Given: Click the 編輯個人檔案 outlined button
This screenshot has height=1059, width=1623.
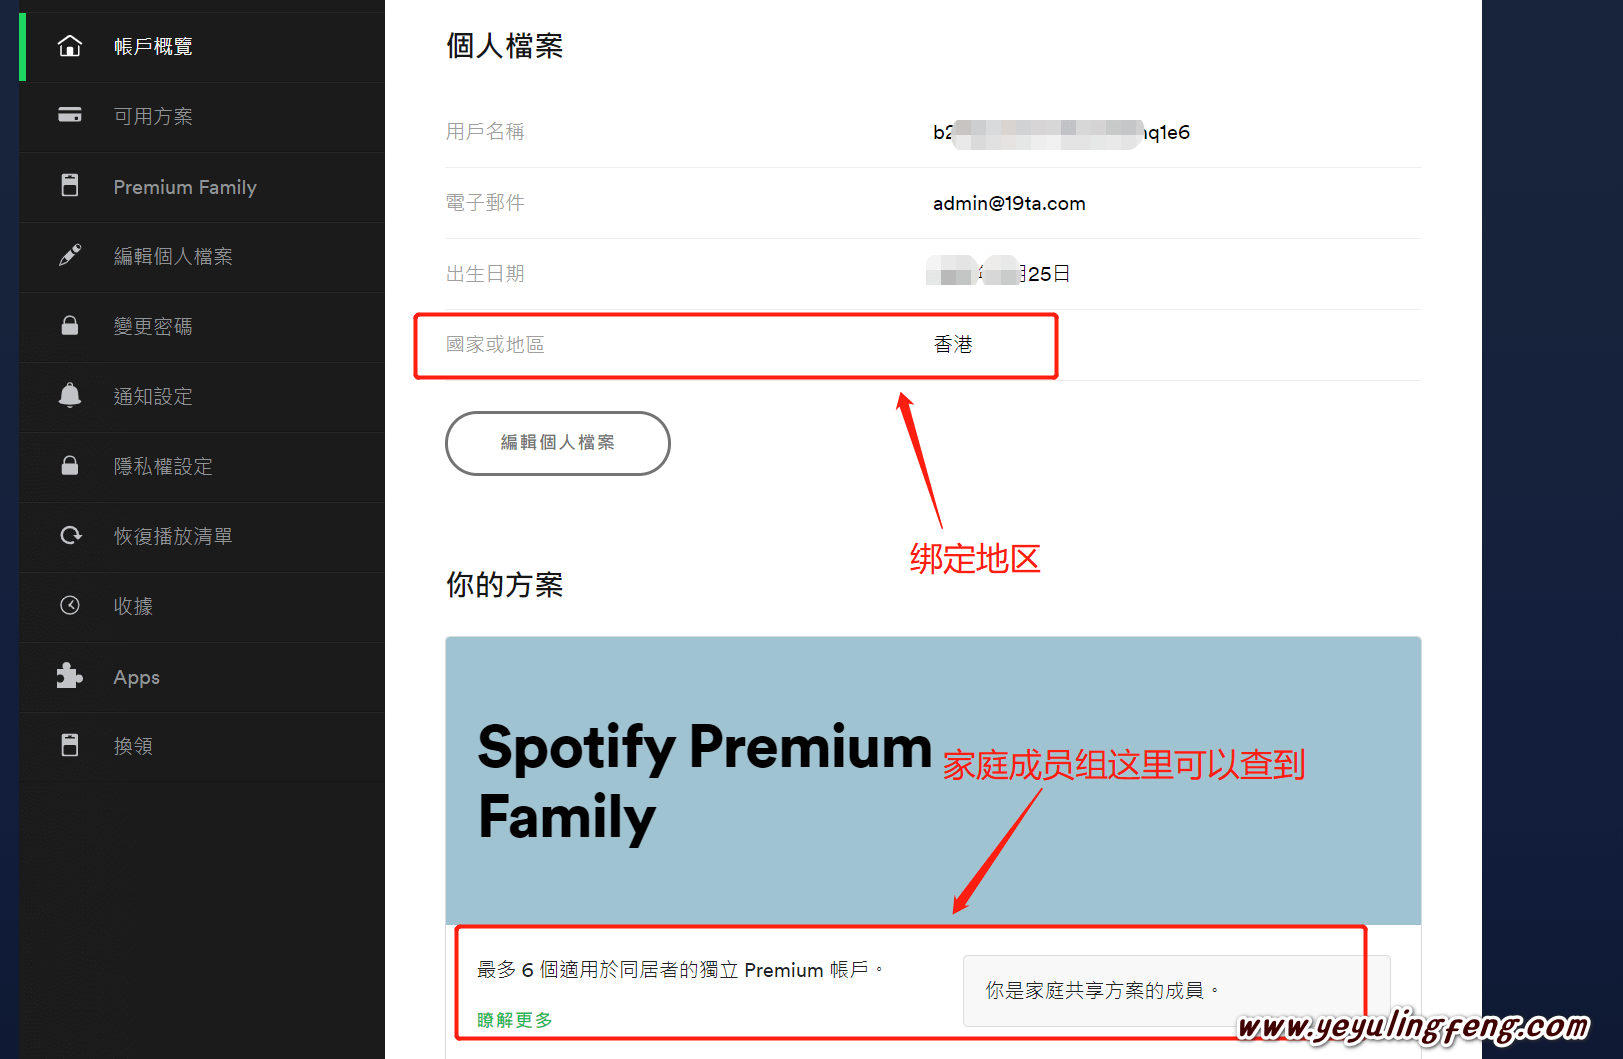Looking at the screenshot, I should (x=558, y=443).
